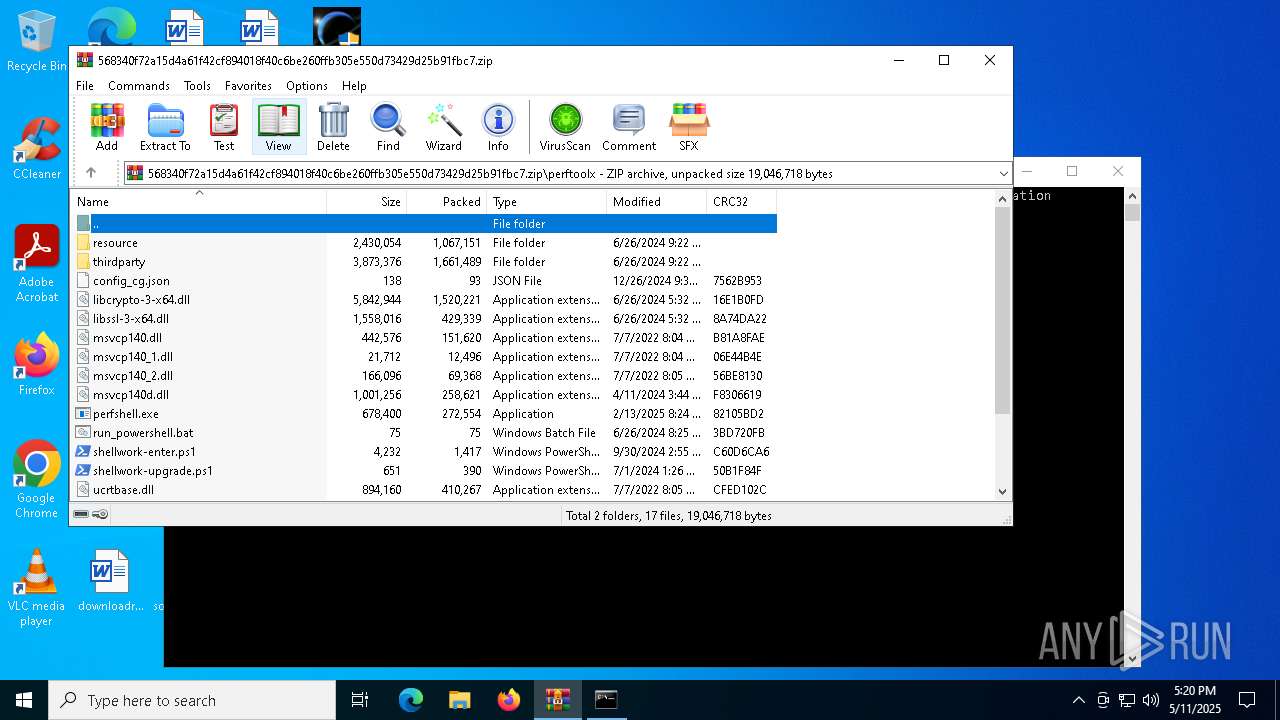This screenshot has width=1280, height=720.
Task: Select the perfshell.exe application icon
Action: (x=84, y=414)
